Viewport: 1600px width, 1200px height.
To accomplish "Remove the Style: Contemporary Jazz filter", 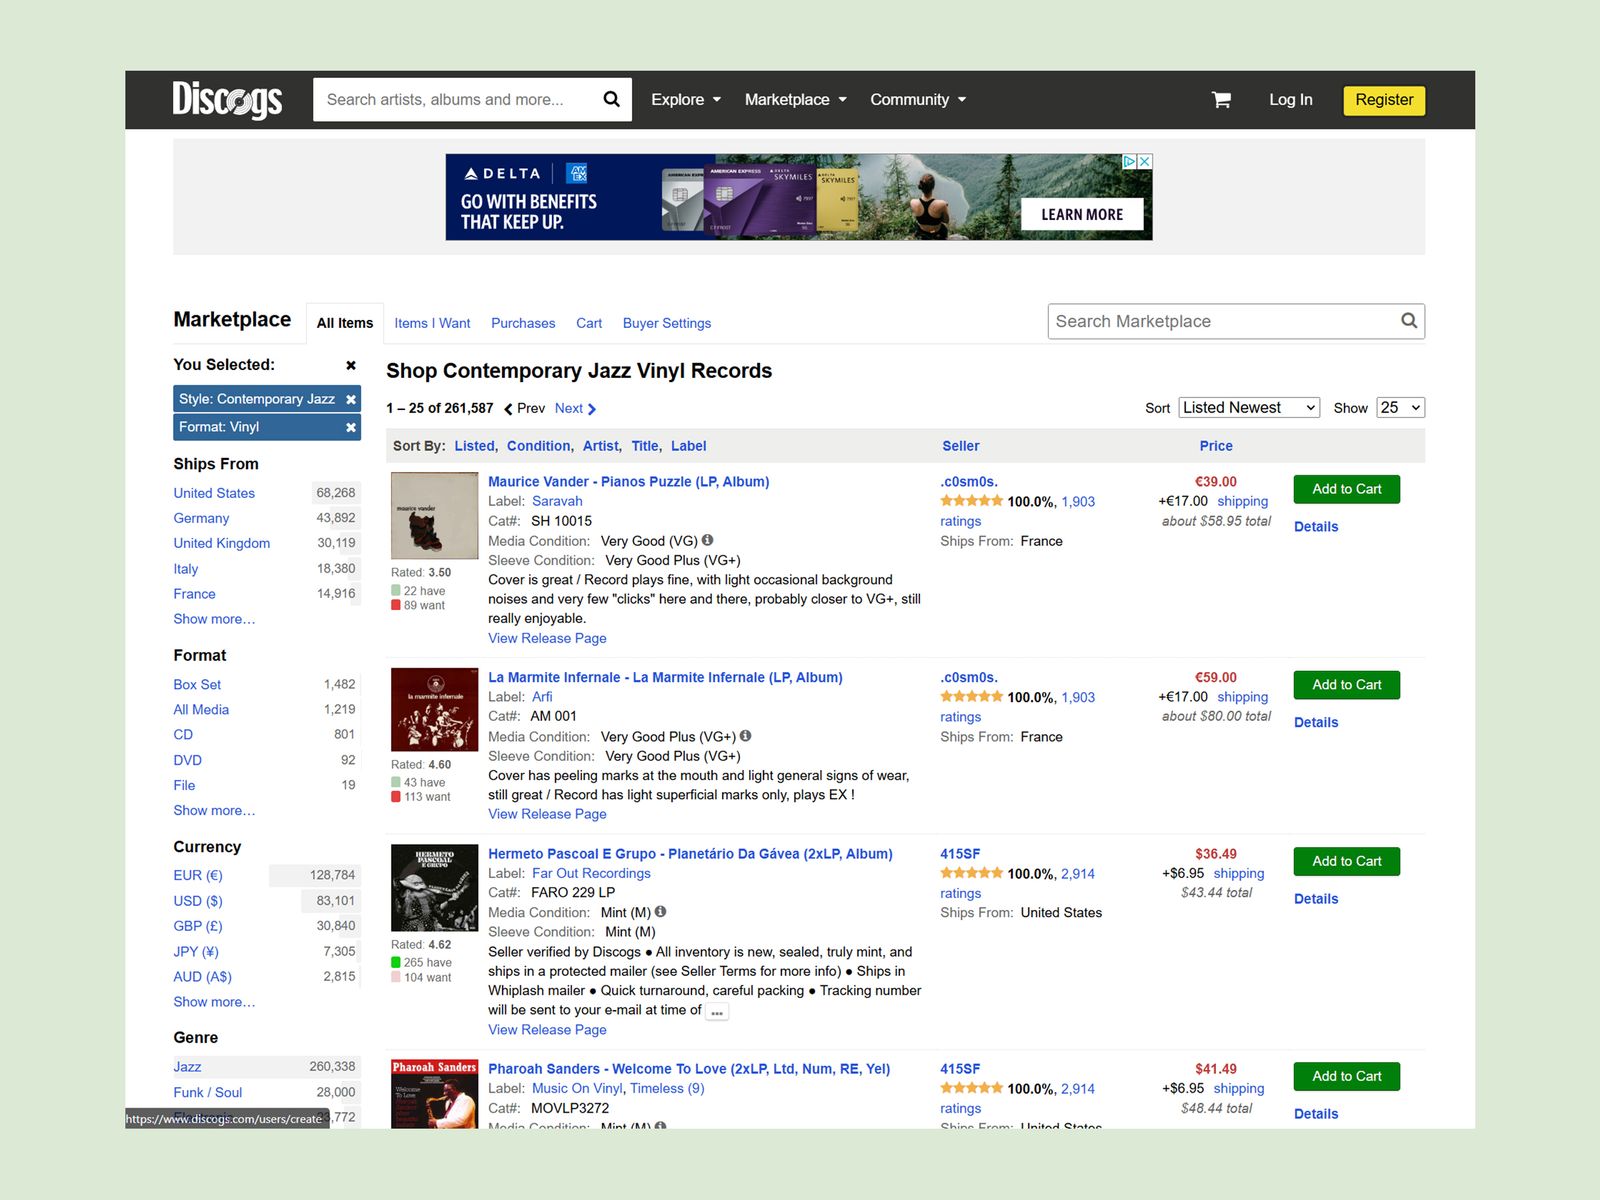I will [351, 398].
